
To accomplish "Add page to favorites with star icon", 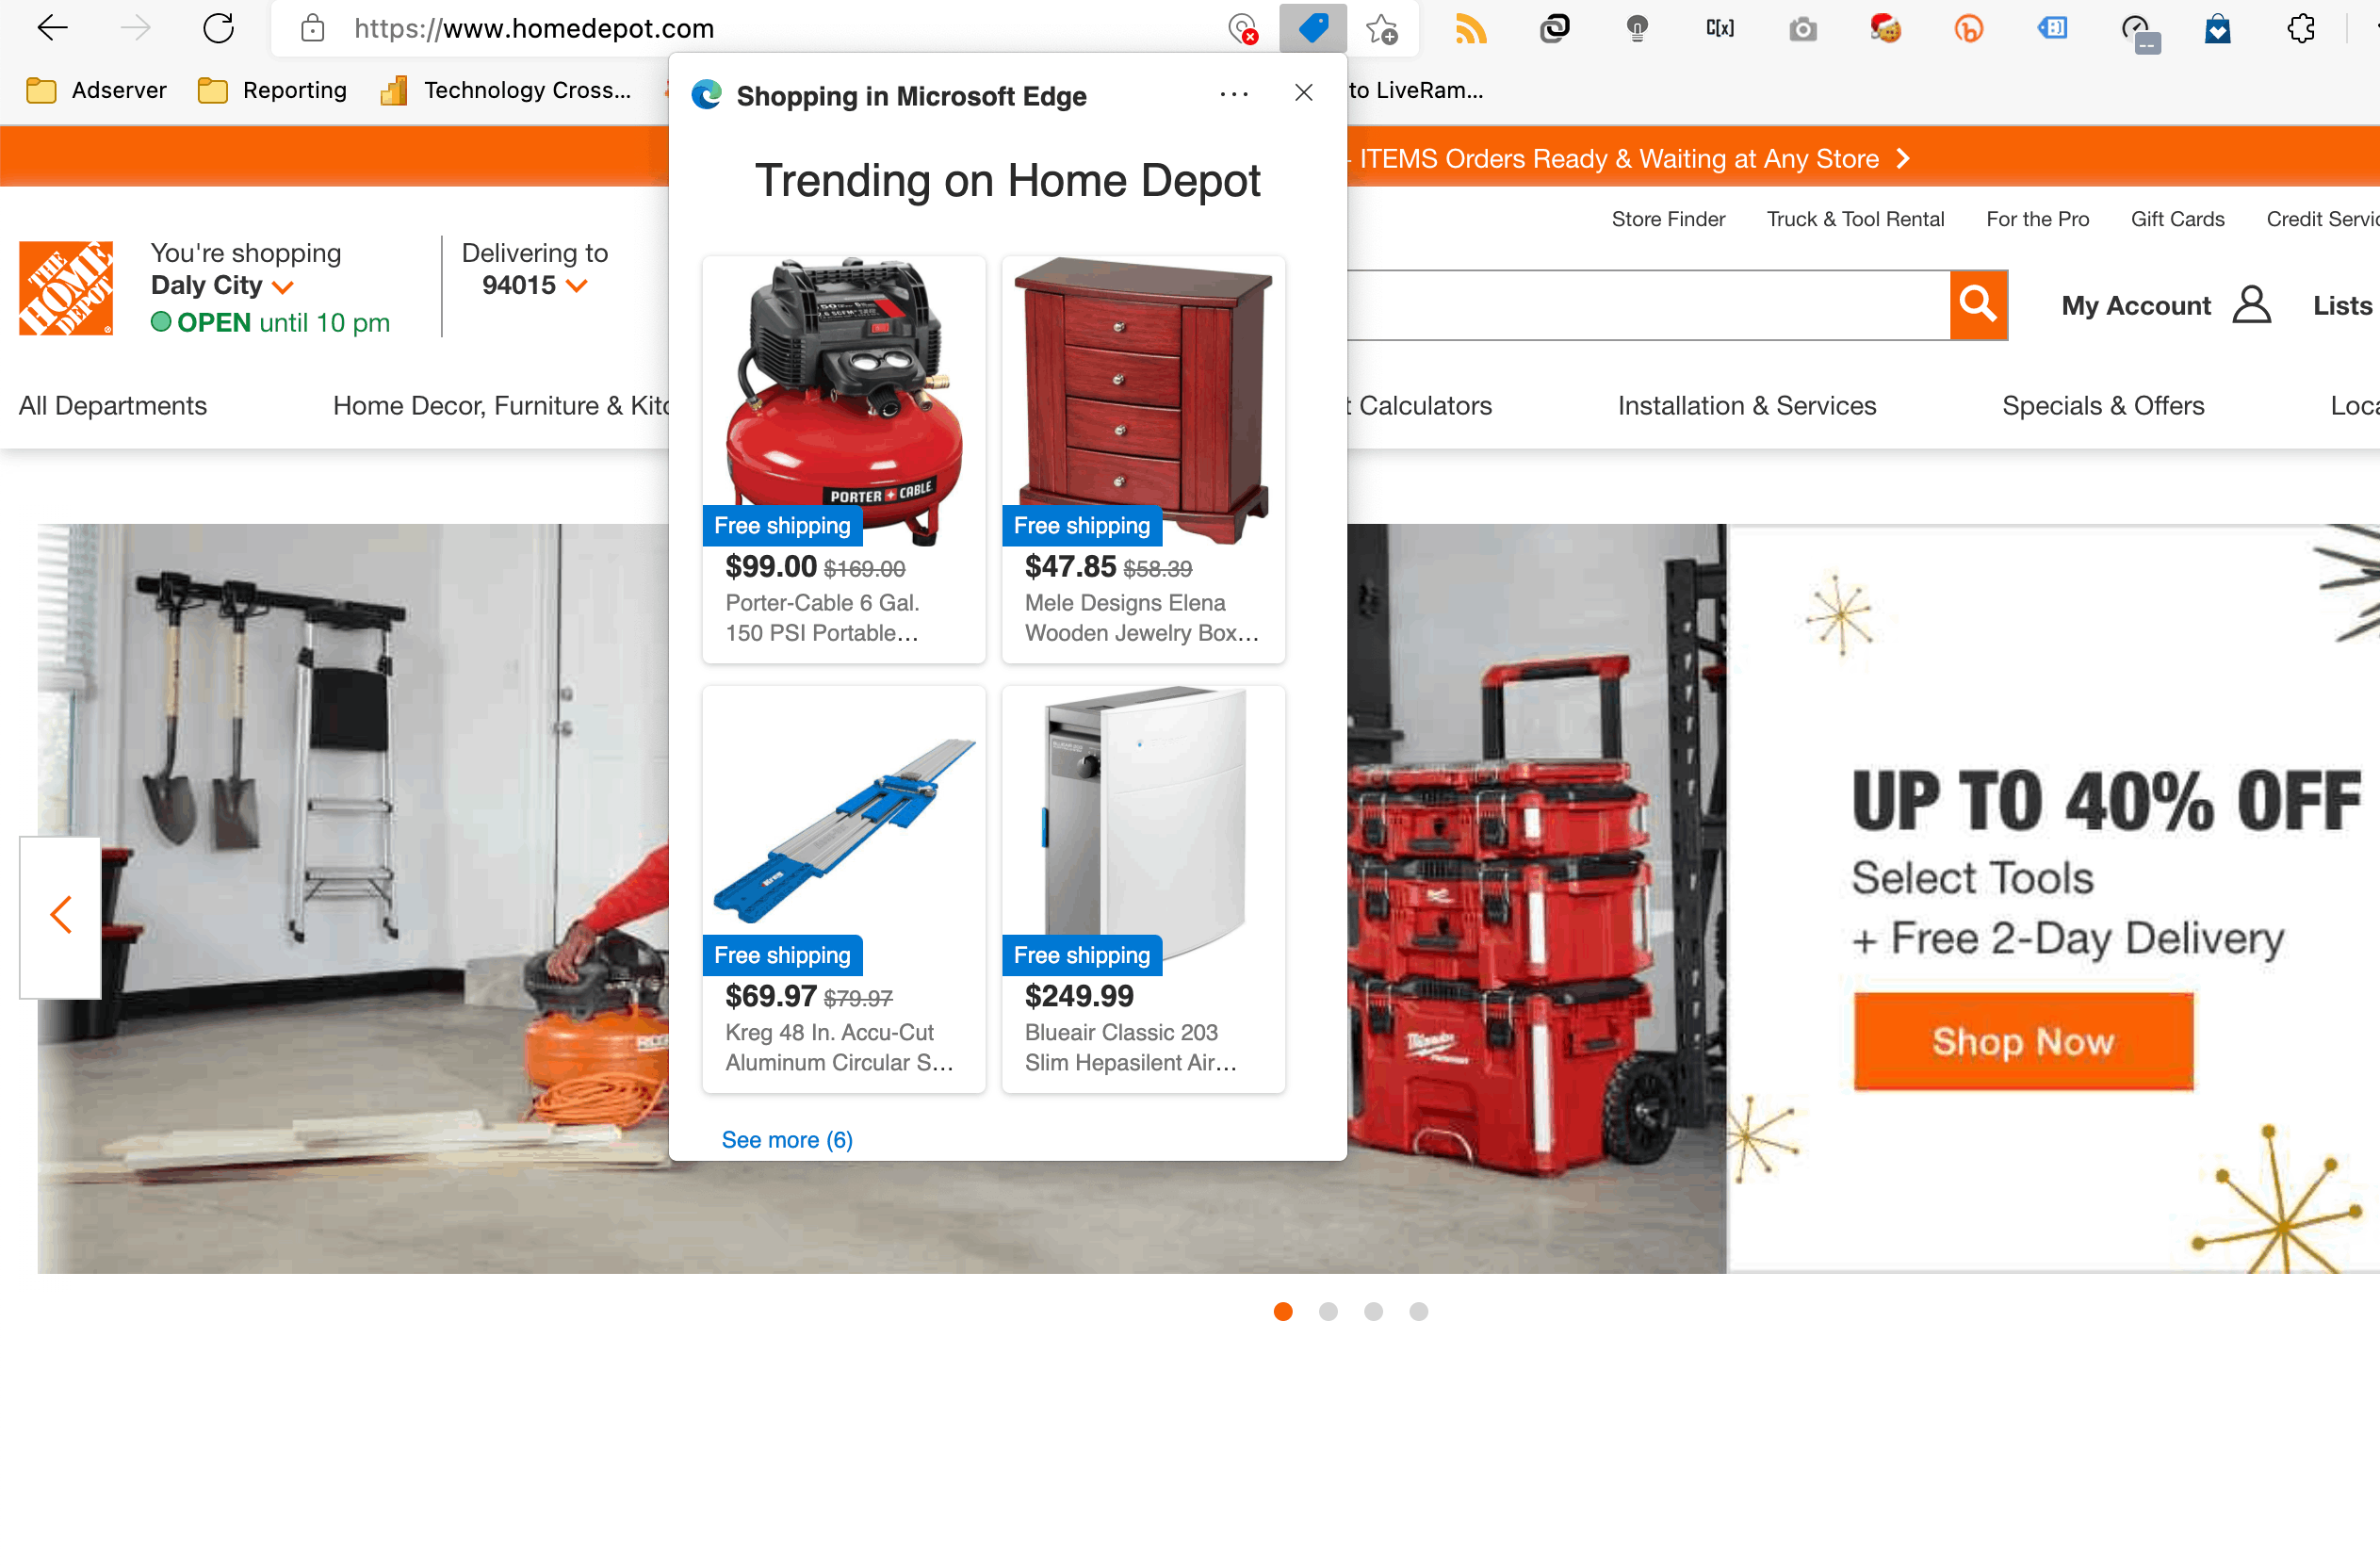I will tap(1382, 28).
